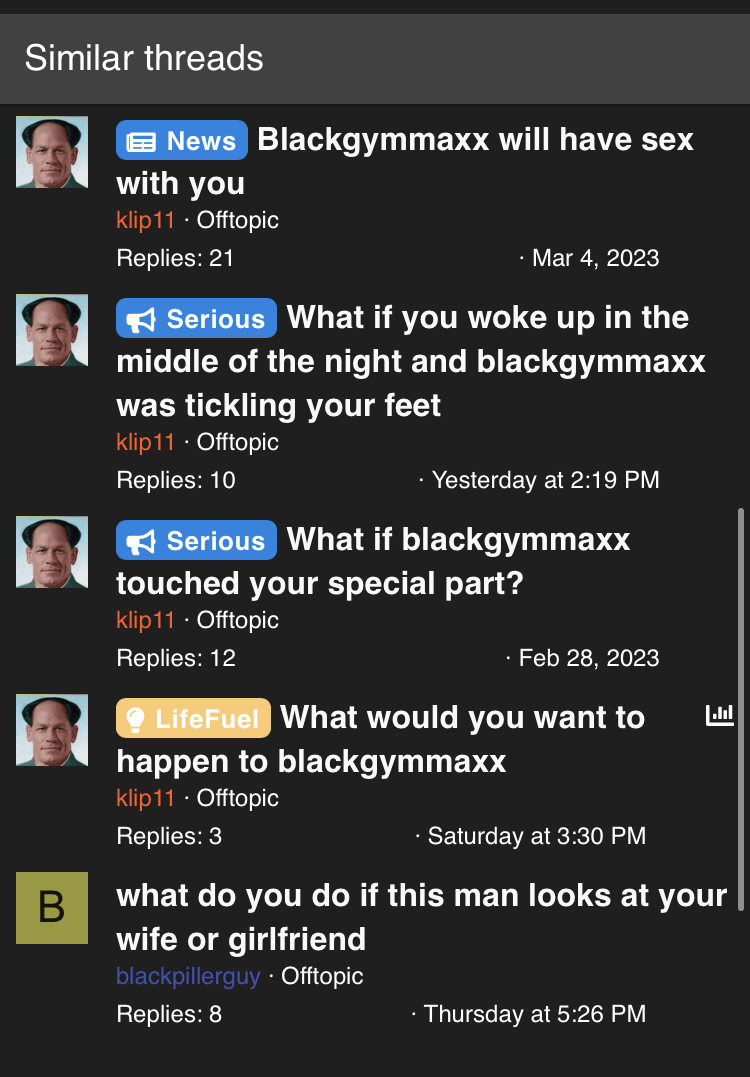Click the vertical scrollbar on the right edge
The height and width of the screenshot is (1077, 750).
click(740, 709)
